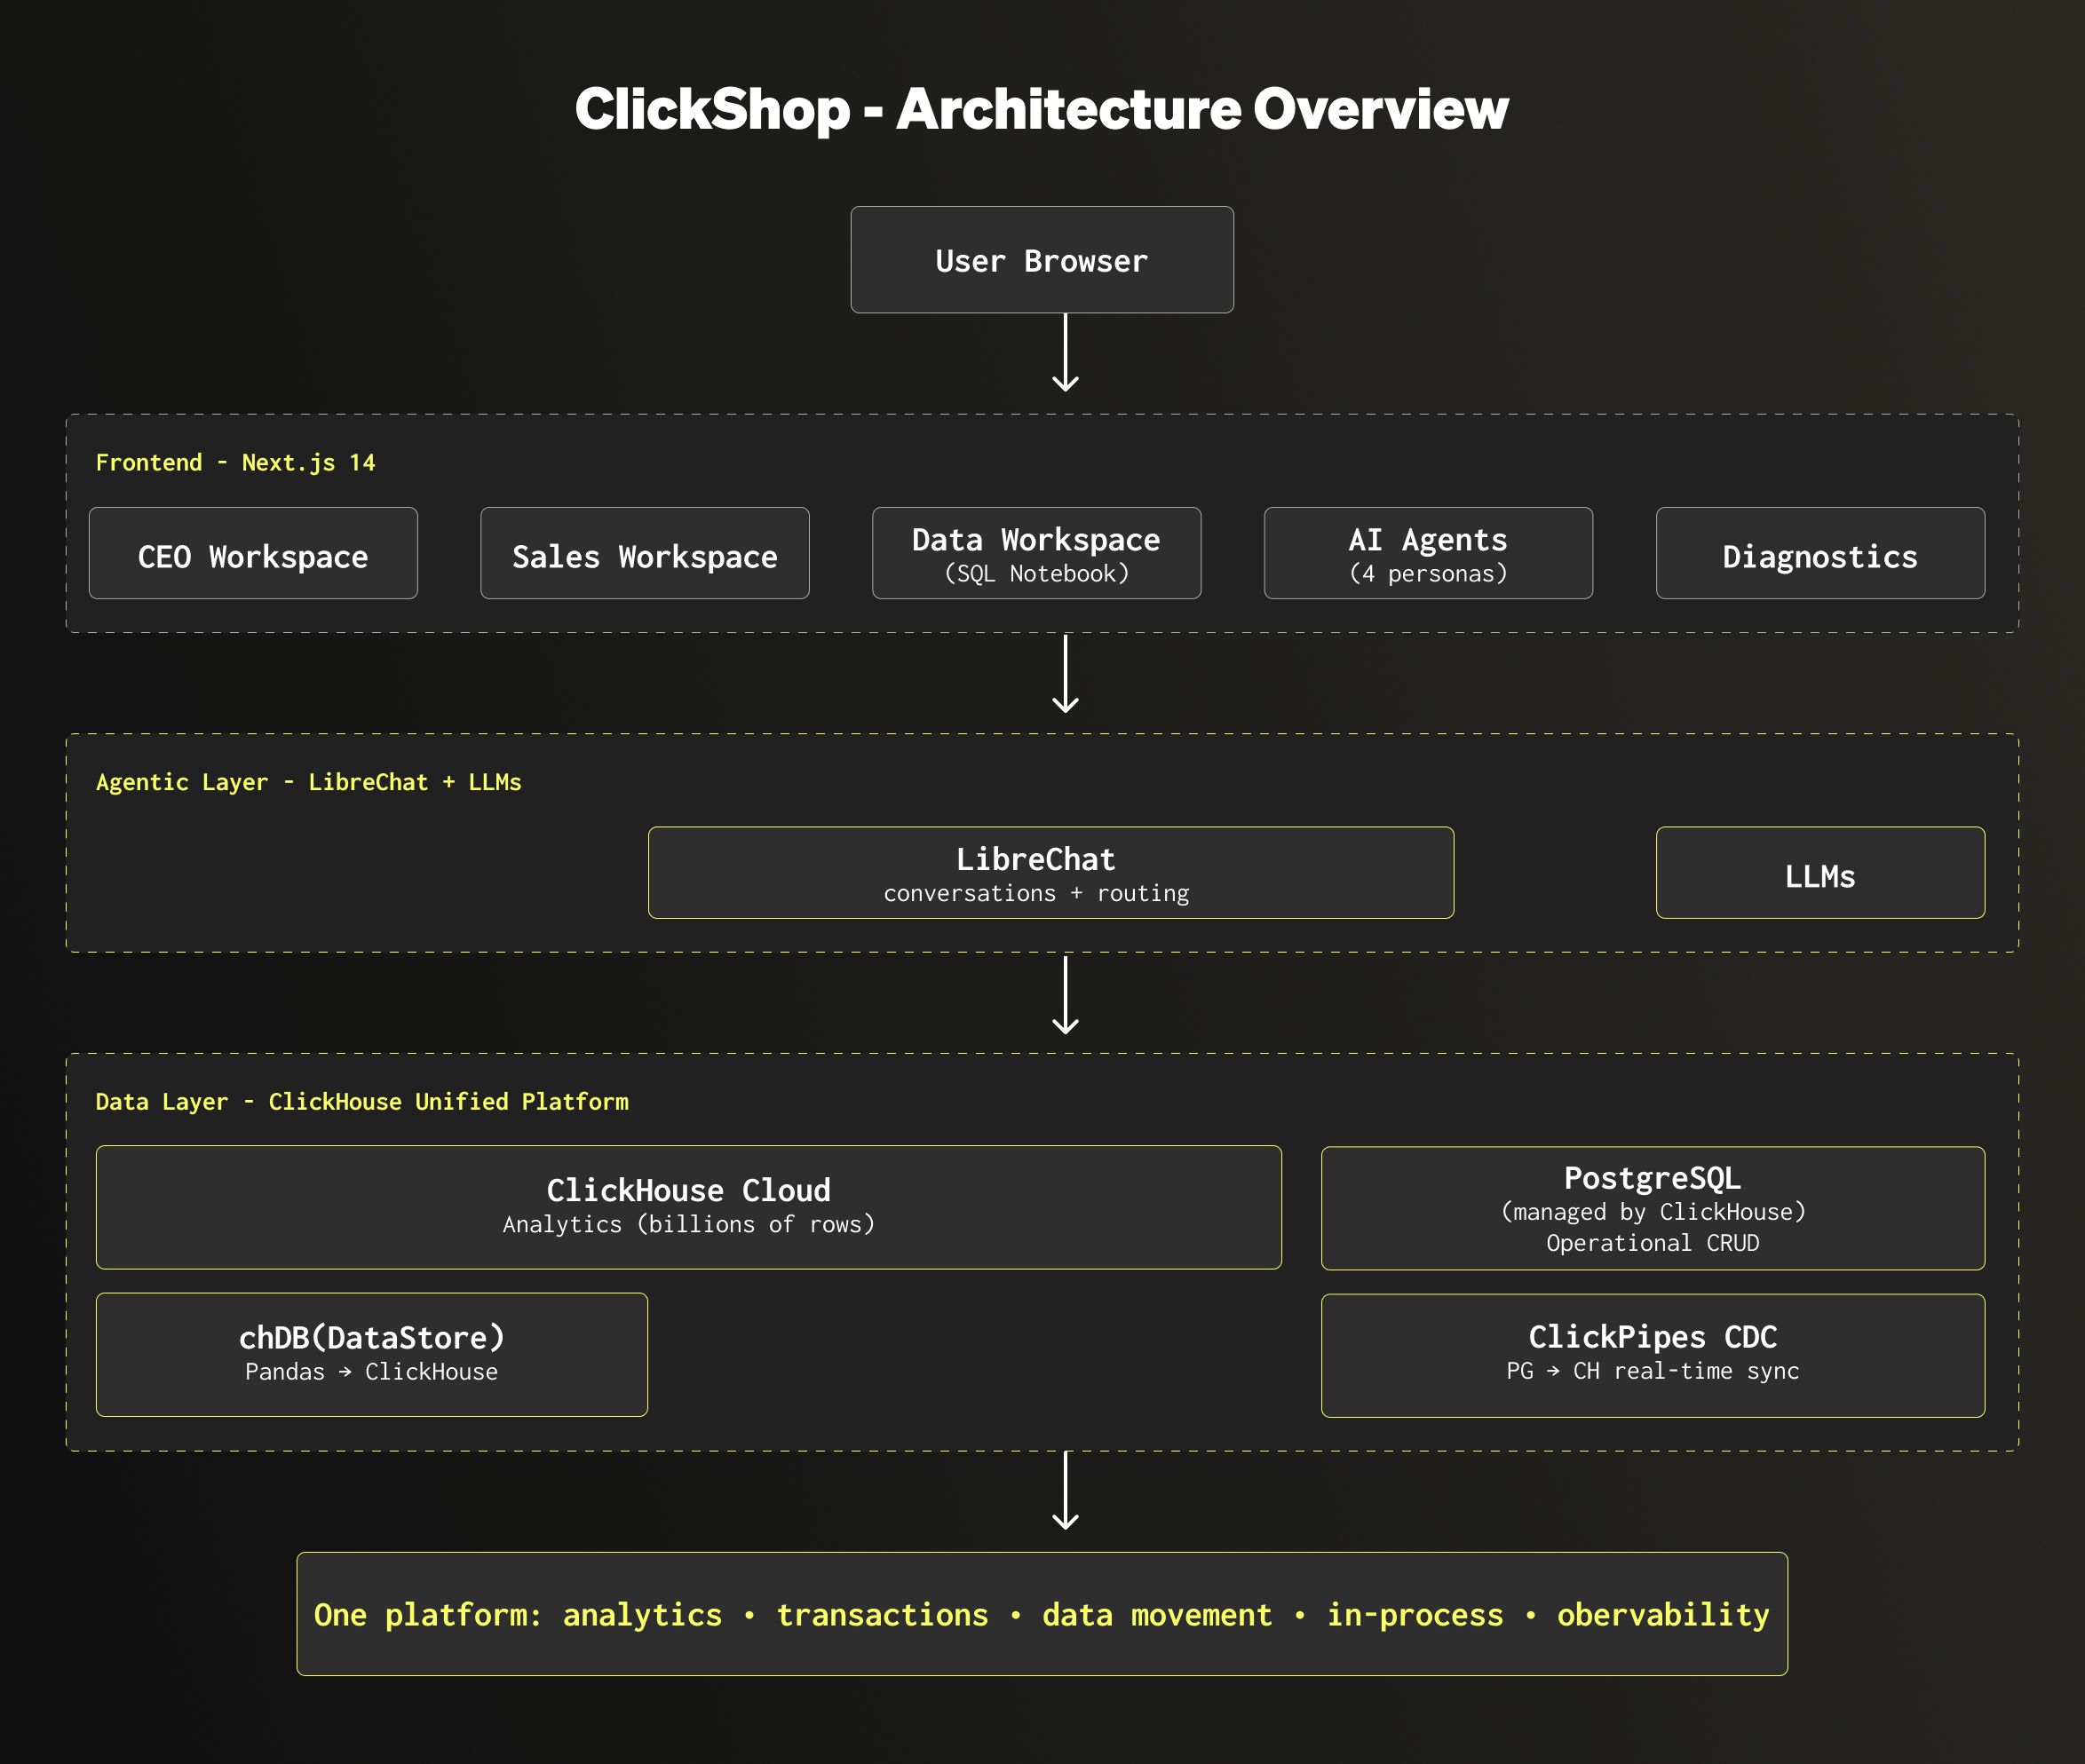Click the chDB(DataStore) node
Screen dimensions: 2085x1764
click(x=372, y=1352)
